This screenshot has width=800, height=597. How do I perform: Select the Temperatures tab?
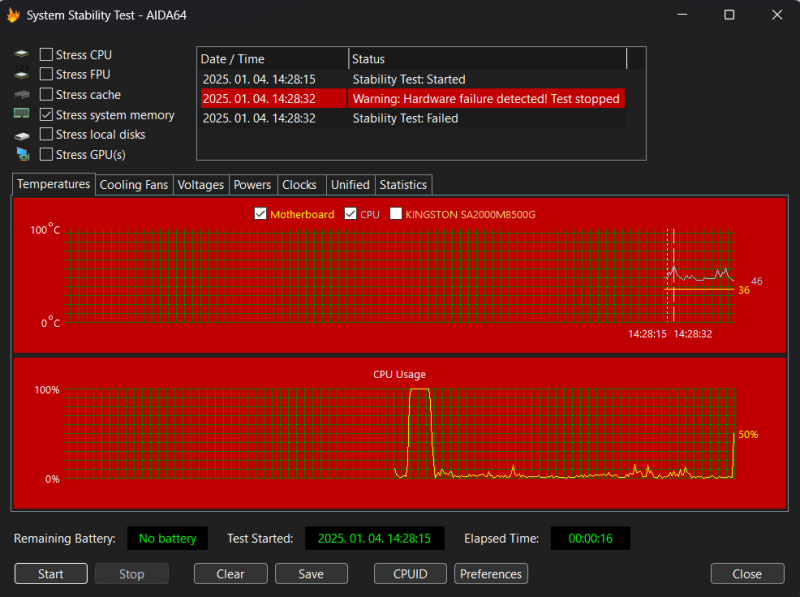click(54, 184)
